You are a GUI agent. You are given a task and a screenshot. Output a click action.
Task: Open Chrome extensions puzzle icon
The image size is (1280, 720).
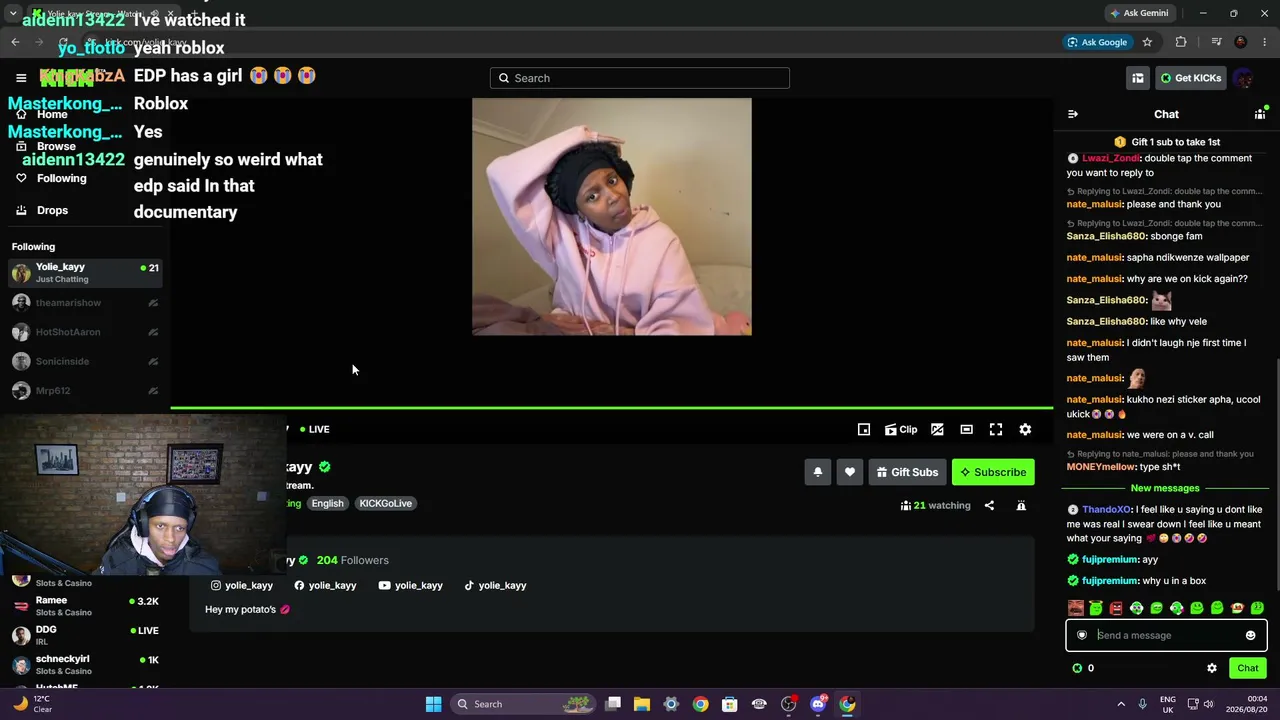click(1181, 42)
